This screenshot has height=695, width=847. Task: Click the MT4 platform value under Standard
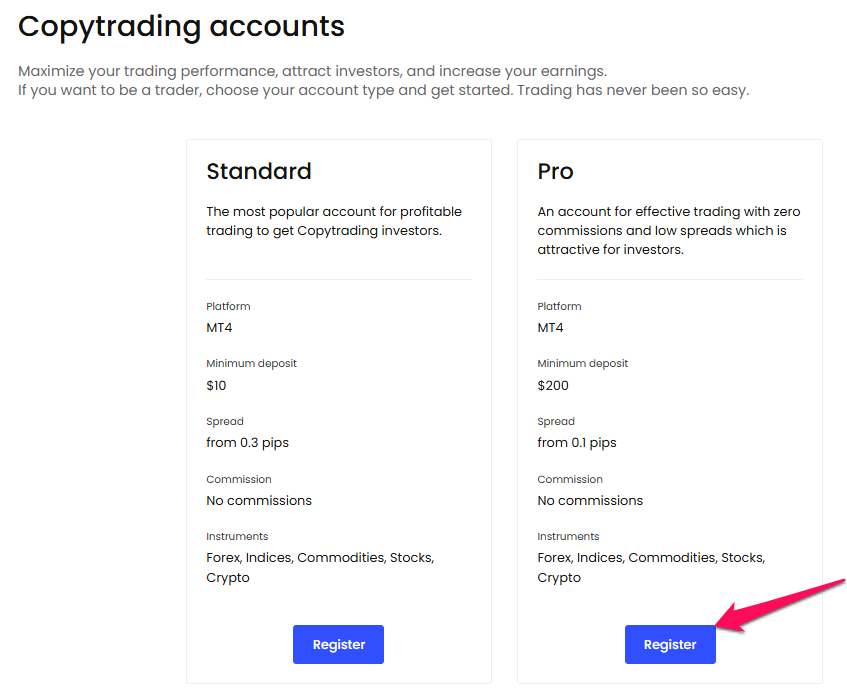coord(219,327)
